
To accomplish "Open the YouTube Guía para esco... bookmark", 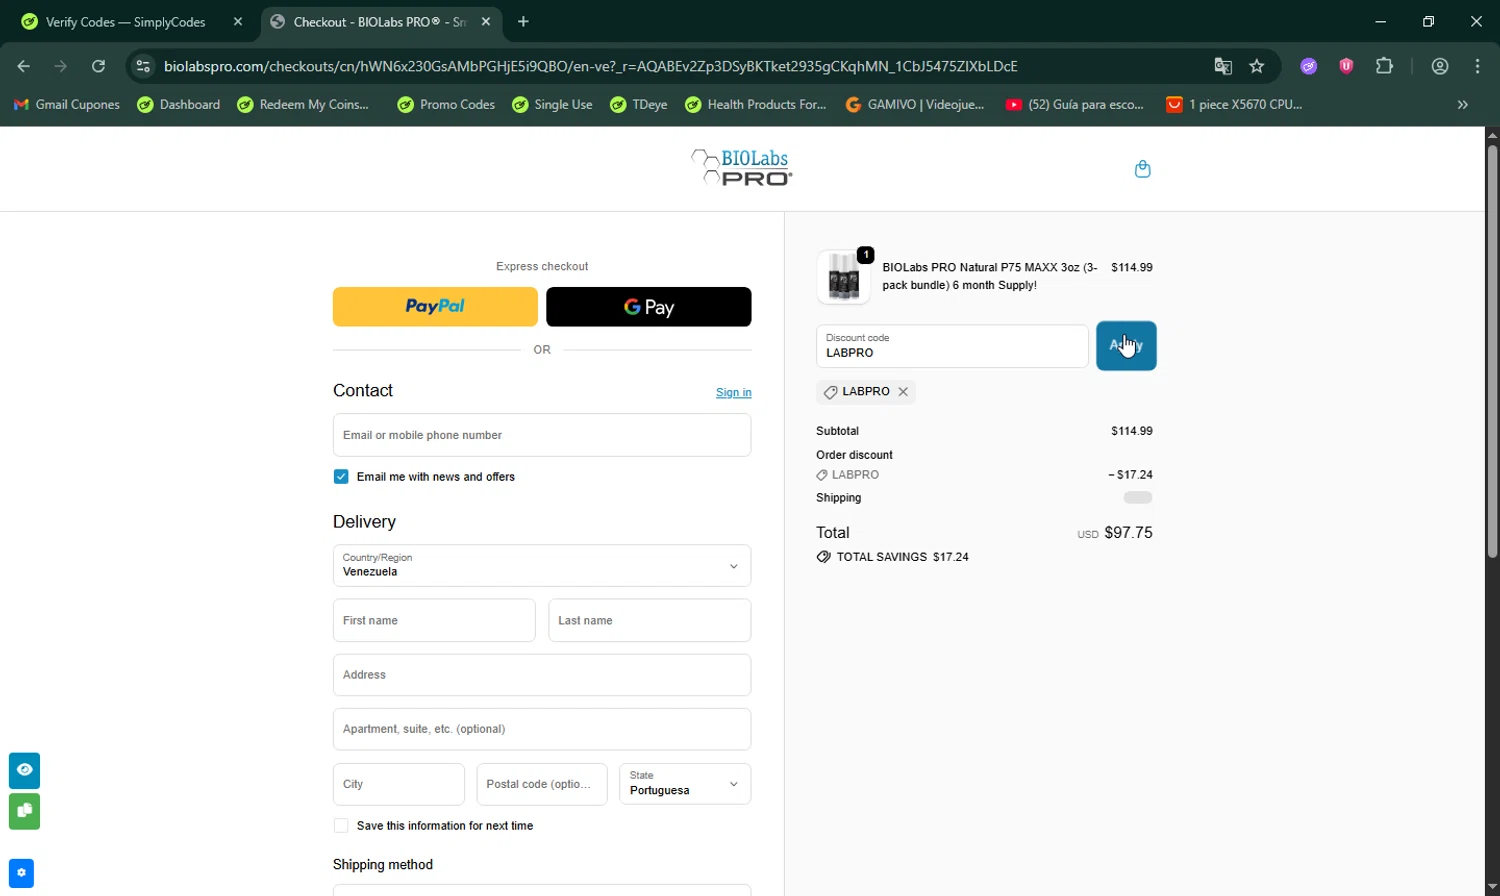I will tap(1075, 104).
